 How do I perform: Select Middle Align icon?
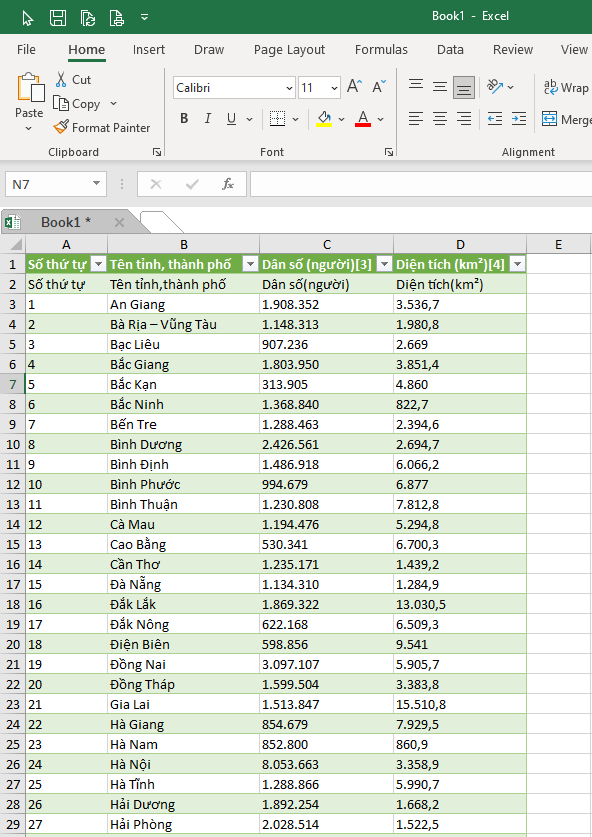[x=440, y=86]
